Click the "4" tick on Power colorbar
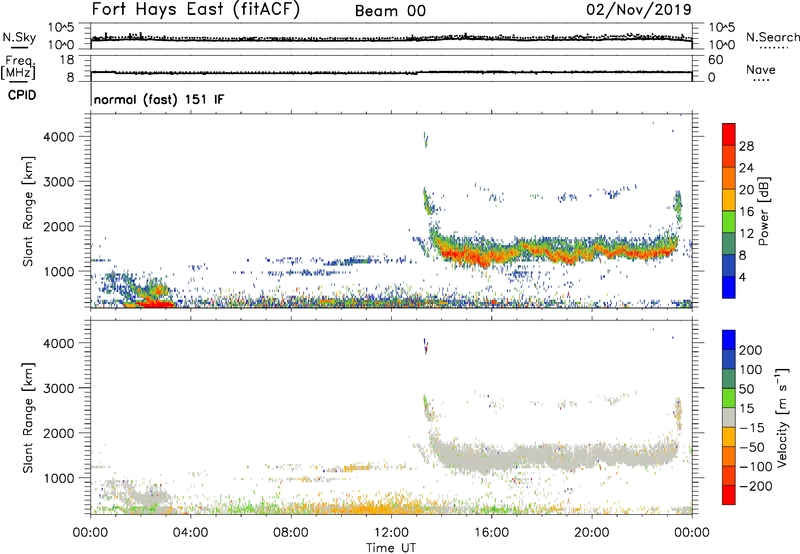 point(743,277)
